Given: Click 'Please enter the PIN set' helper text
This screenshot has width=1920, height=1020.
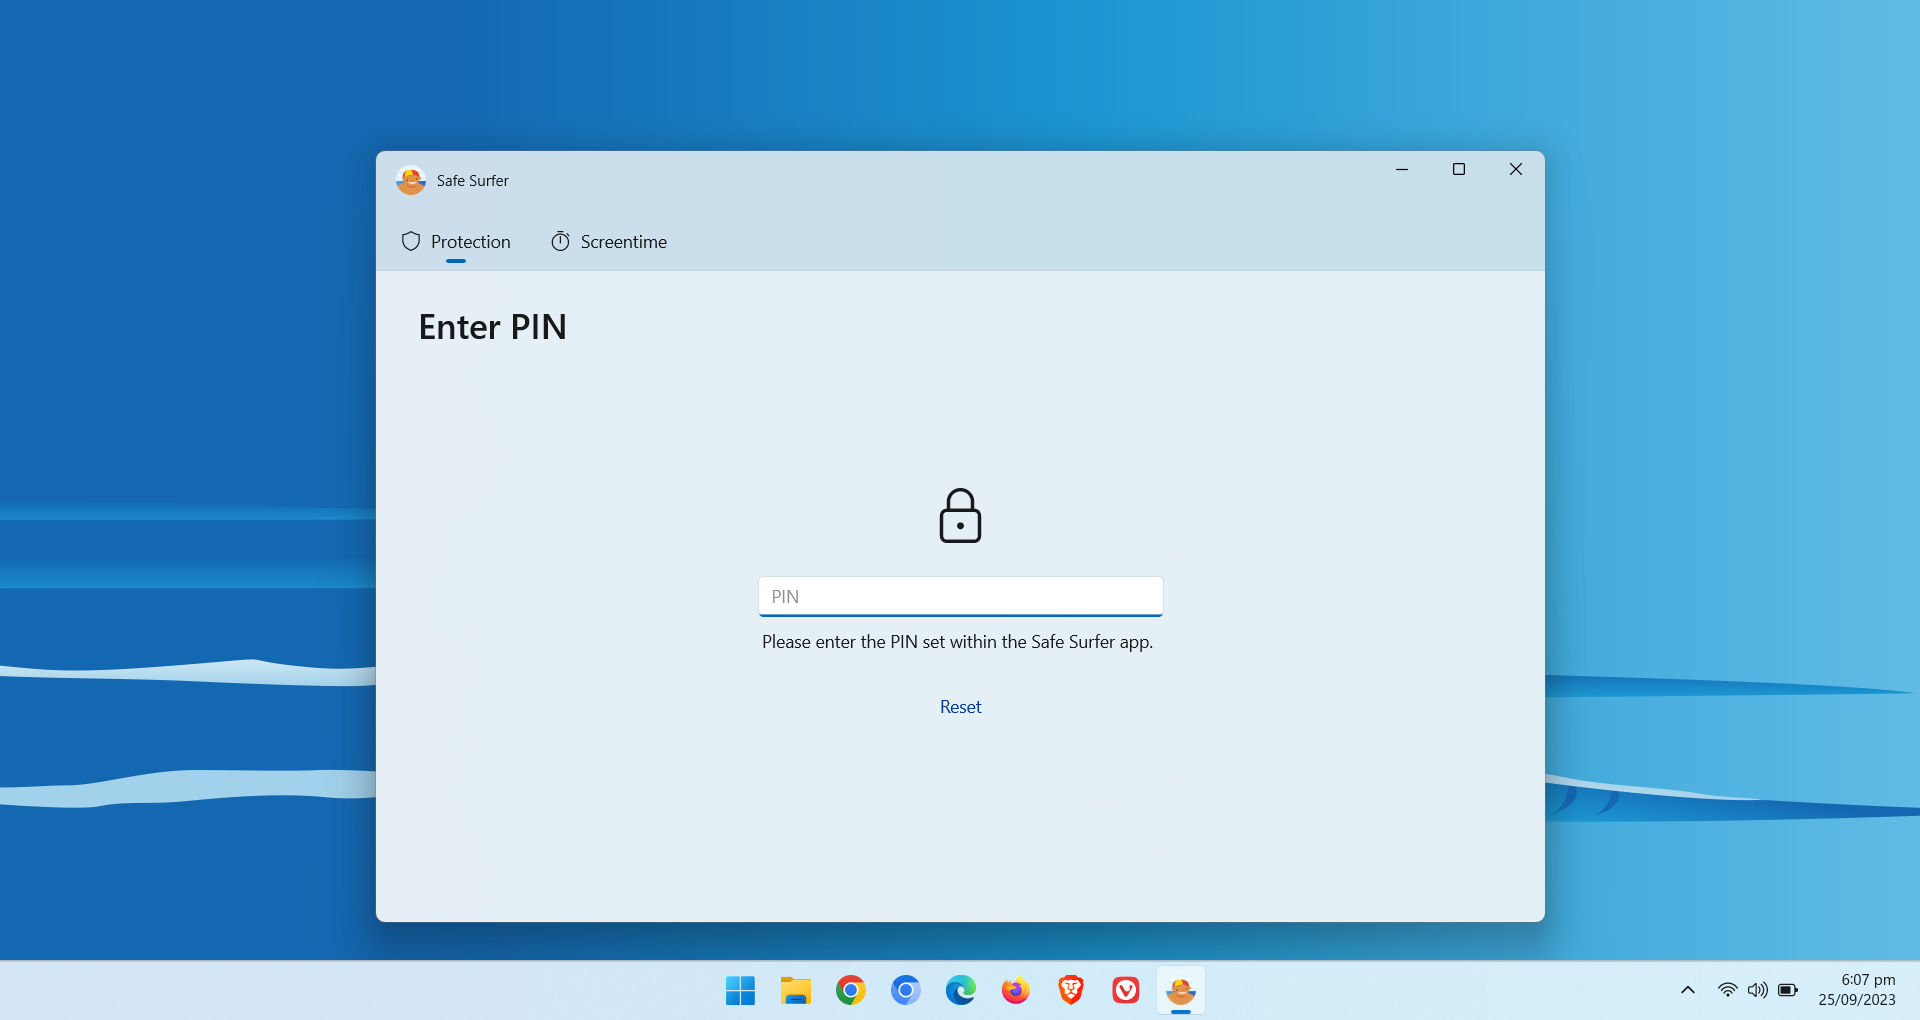Looking at the screenshot, I should [x=958, y=642].
